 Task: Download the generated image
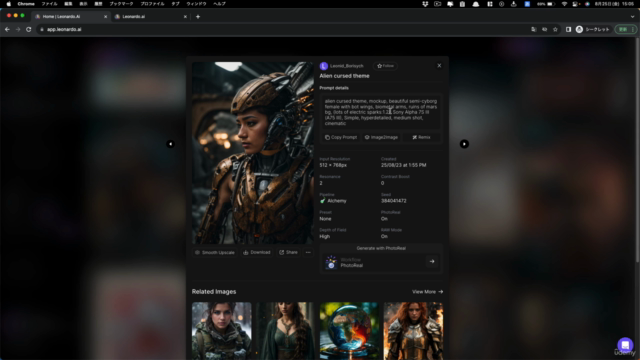(x=257, y=253)
